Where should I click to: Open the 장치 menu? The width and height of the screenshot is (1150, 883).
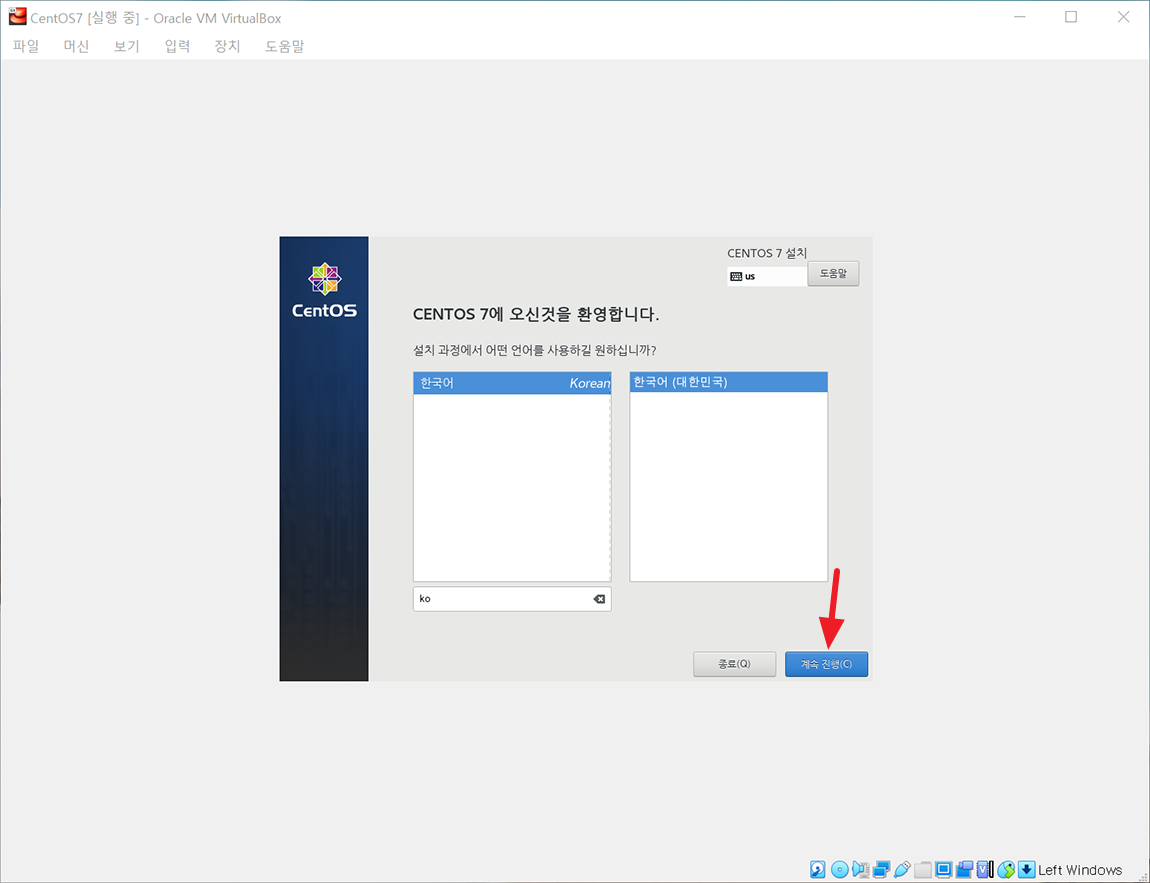point(227,46)
